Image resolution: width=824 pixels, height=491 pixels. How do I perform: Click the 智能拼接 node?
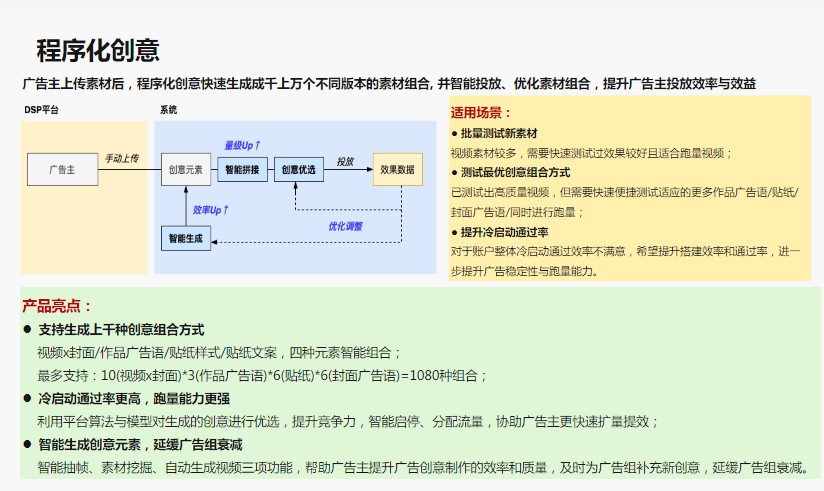[242, 171]
